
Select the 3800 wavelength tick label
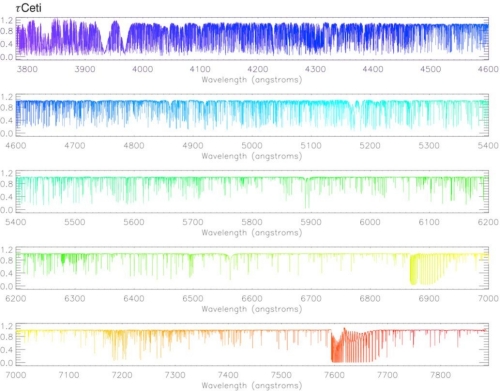(27, 69)
